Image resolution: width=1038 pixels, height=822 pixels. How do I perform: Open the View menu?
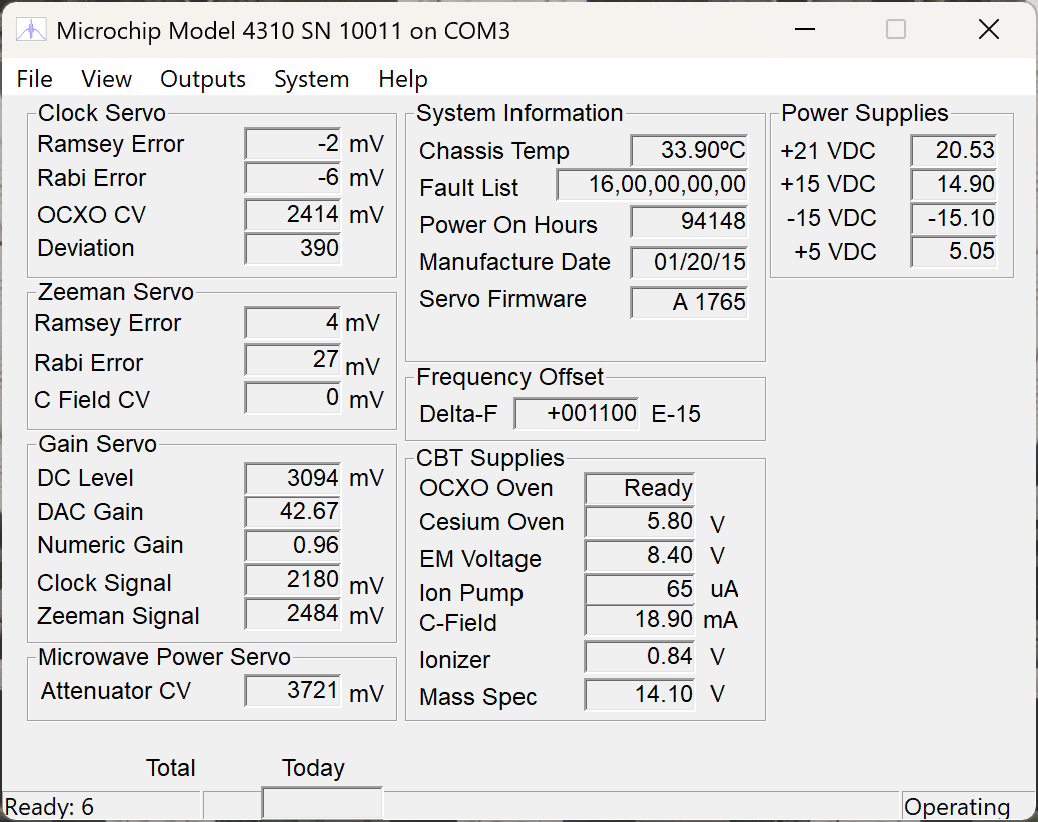click(106, 79)
